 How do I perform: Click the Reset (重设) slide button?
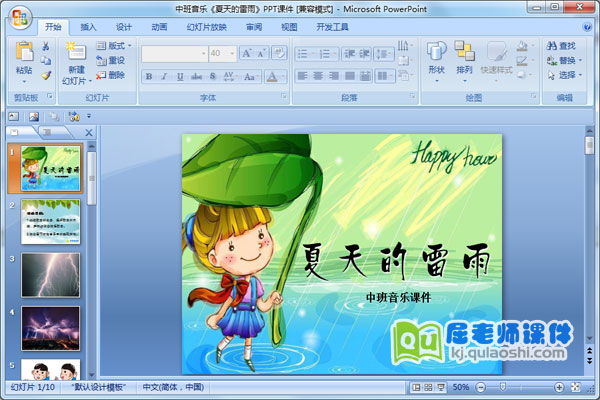(x=111, y=60)
